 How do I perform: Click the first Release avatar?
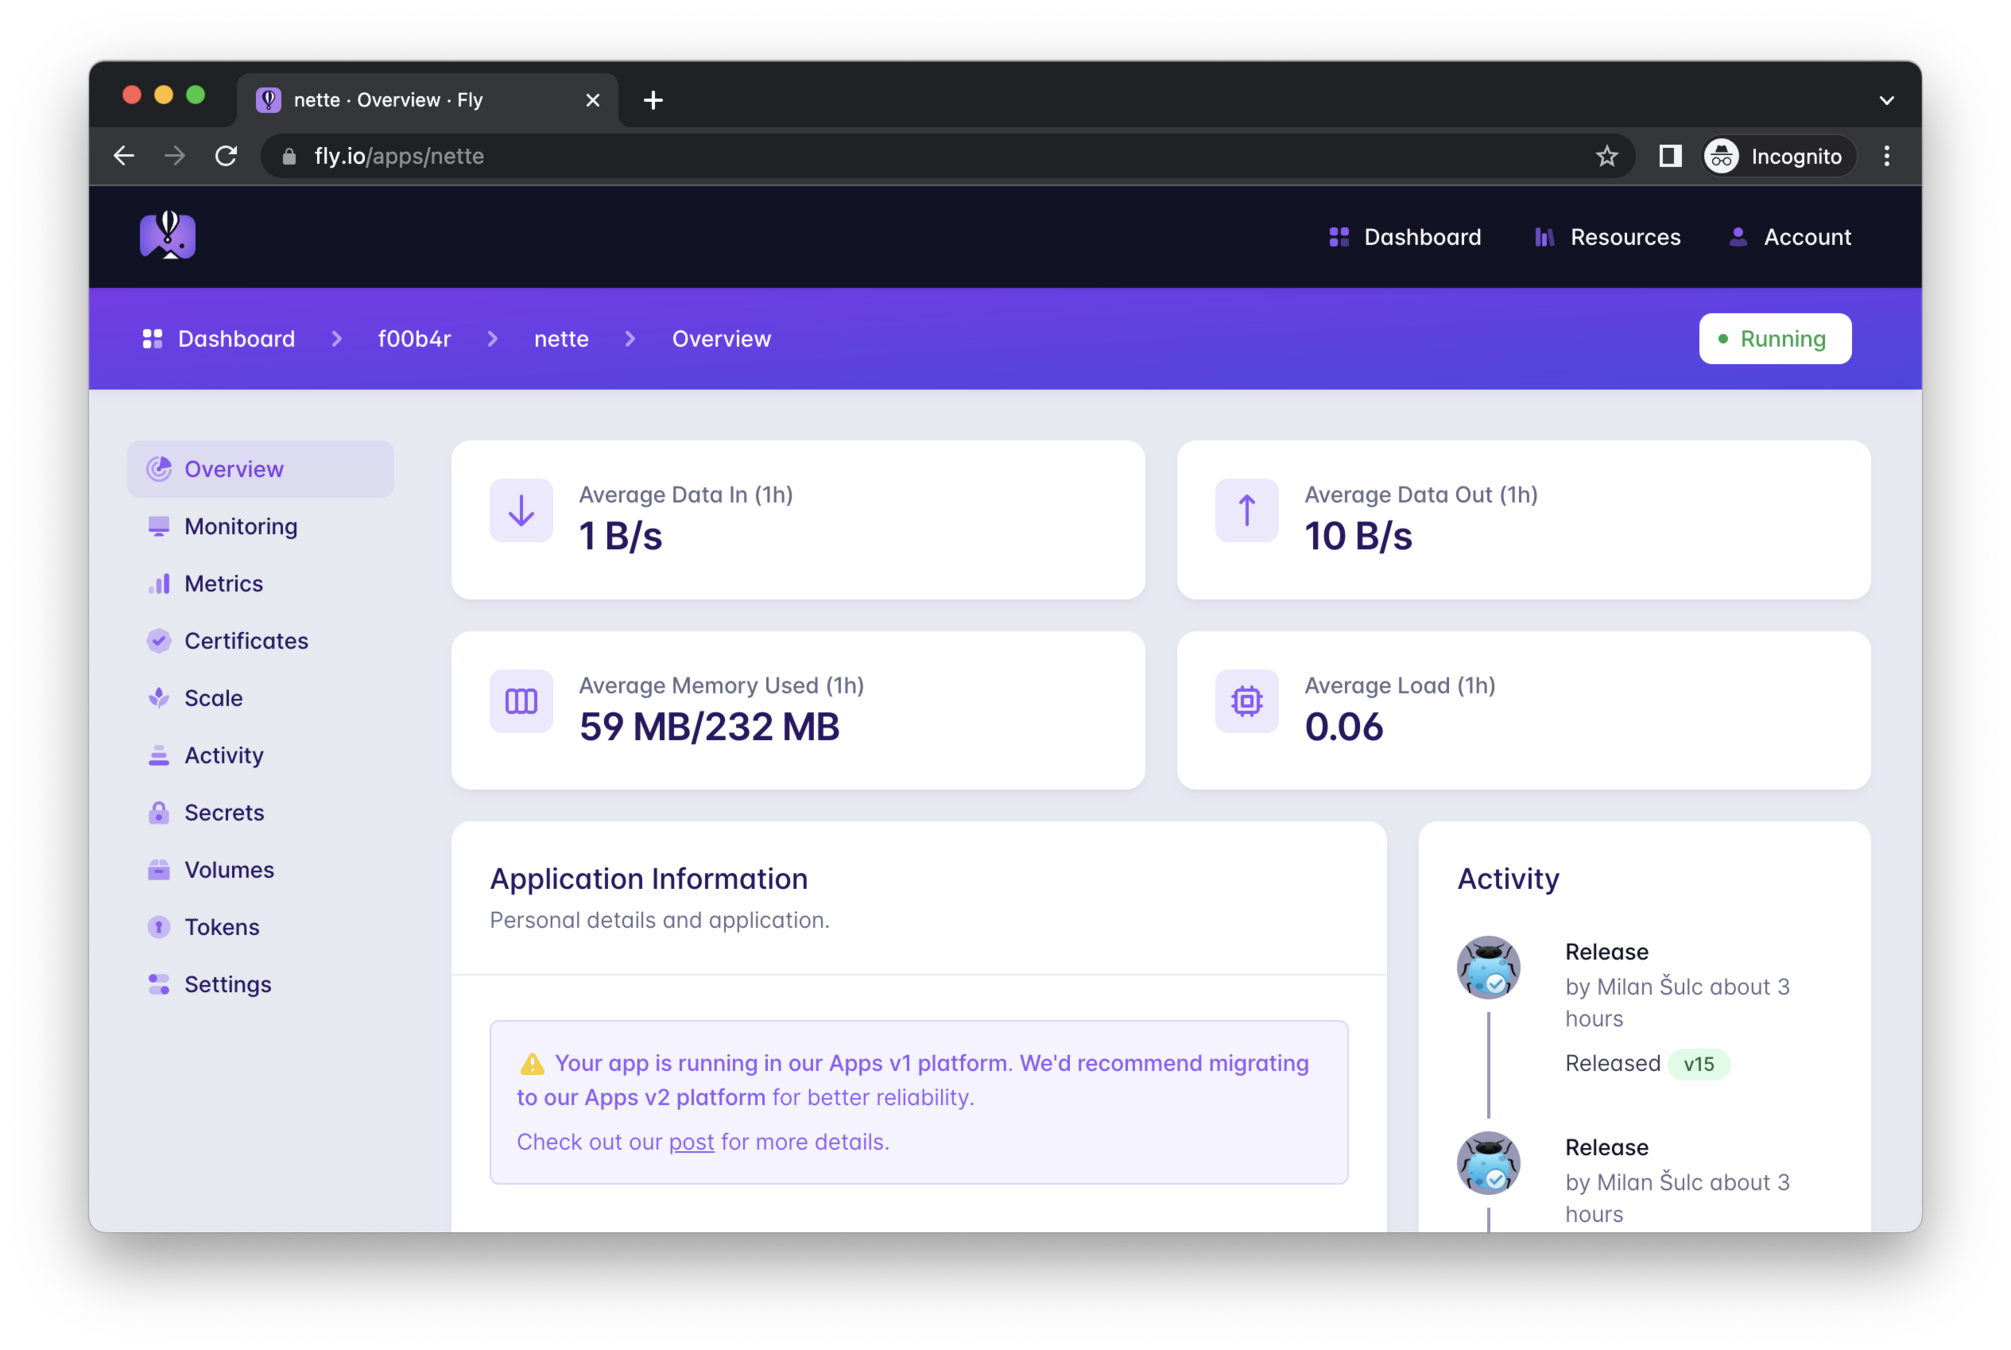coord(1488,968)
